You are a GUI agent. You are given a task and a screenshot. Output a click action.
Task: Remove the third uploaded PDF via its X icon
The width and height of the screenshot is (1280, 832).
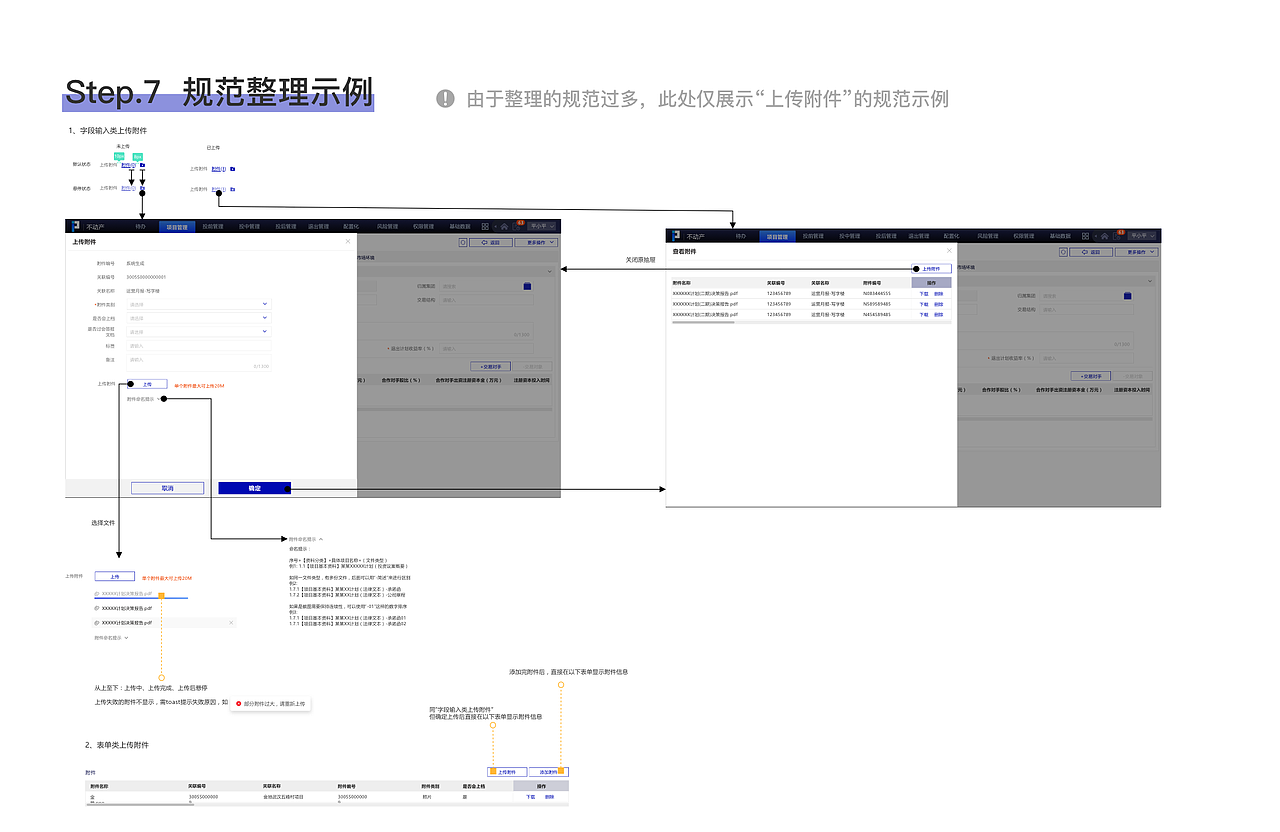(232, 623)
